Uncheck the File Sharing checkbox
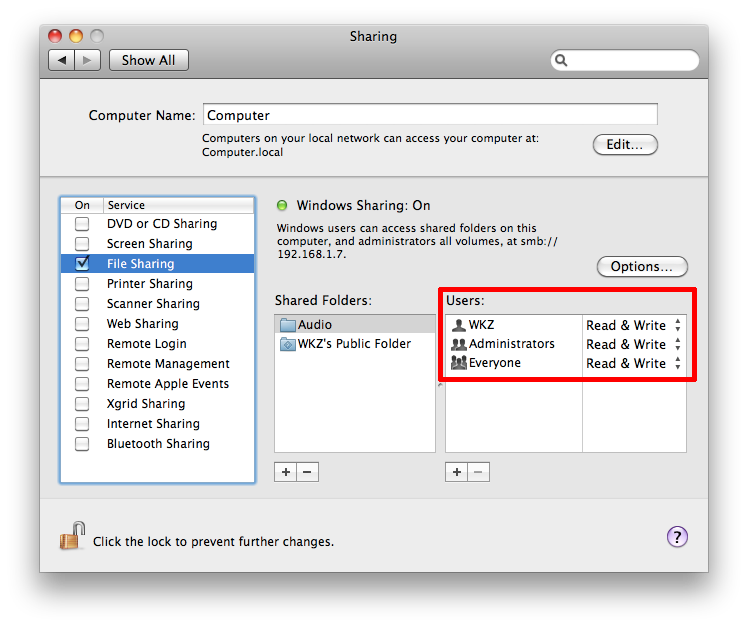The height and width of the screenshot is (627, 748). point(82,263)
